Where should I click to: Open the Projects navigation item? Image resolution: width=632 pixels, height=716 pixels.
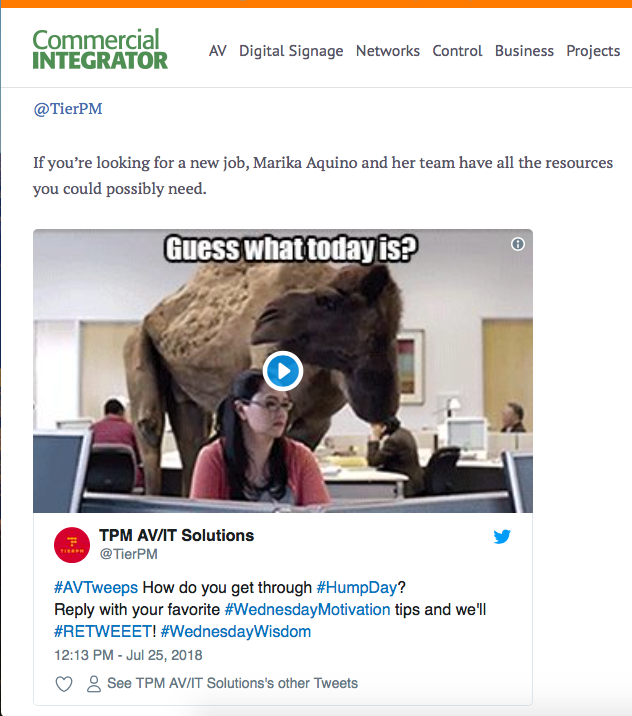(x=593, y=51)
